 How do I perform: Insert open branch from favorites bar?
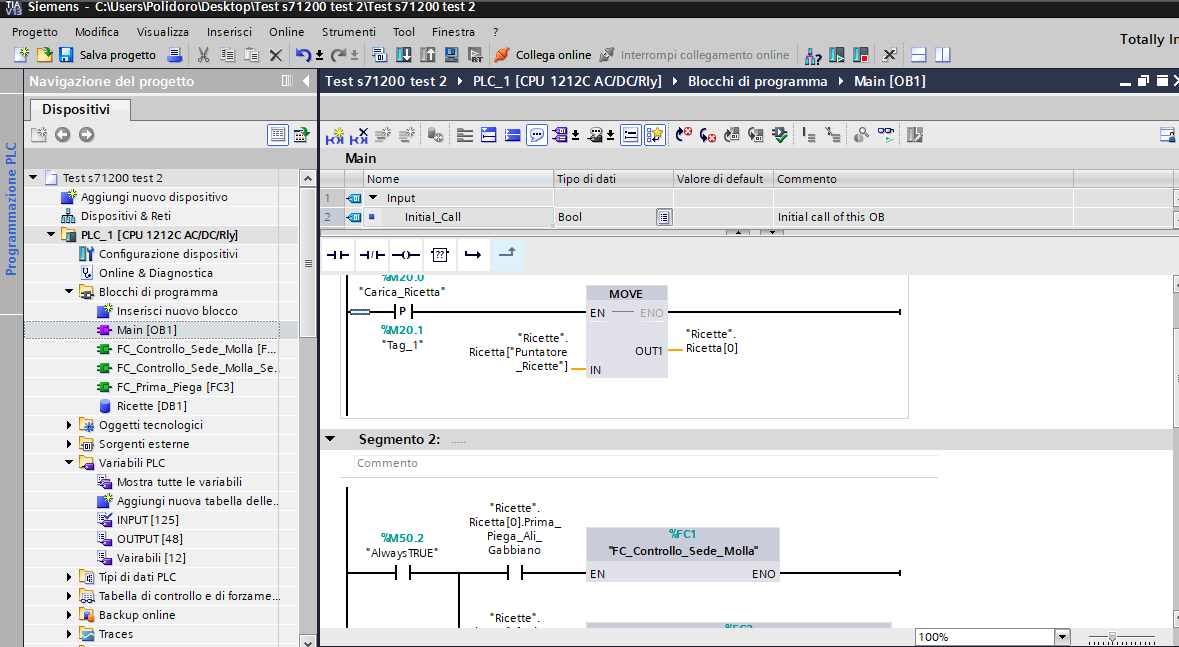click(x=473, y=254)
